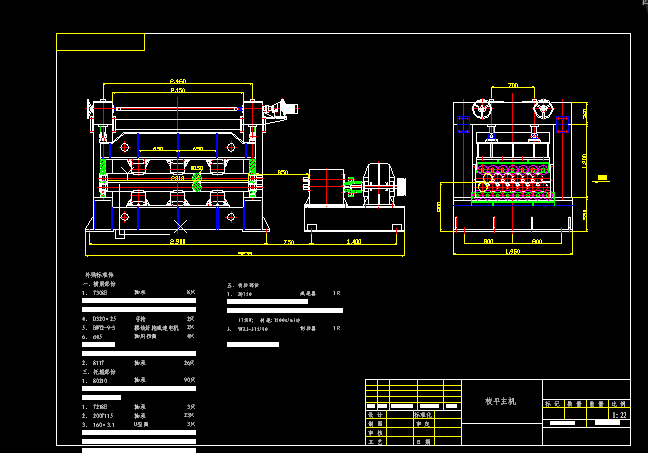Image resolution: width=648 pixels, height=453 pixels.
Task: Click the 1.600 overall width dimension of side view
Action: point(512,251)
